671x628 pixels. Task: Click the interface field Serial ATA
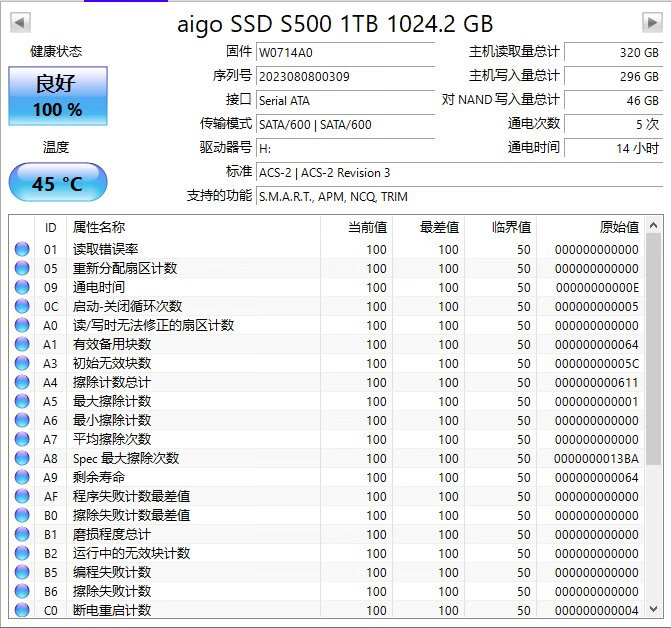tap(345, 101)
